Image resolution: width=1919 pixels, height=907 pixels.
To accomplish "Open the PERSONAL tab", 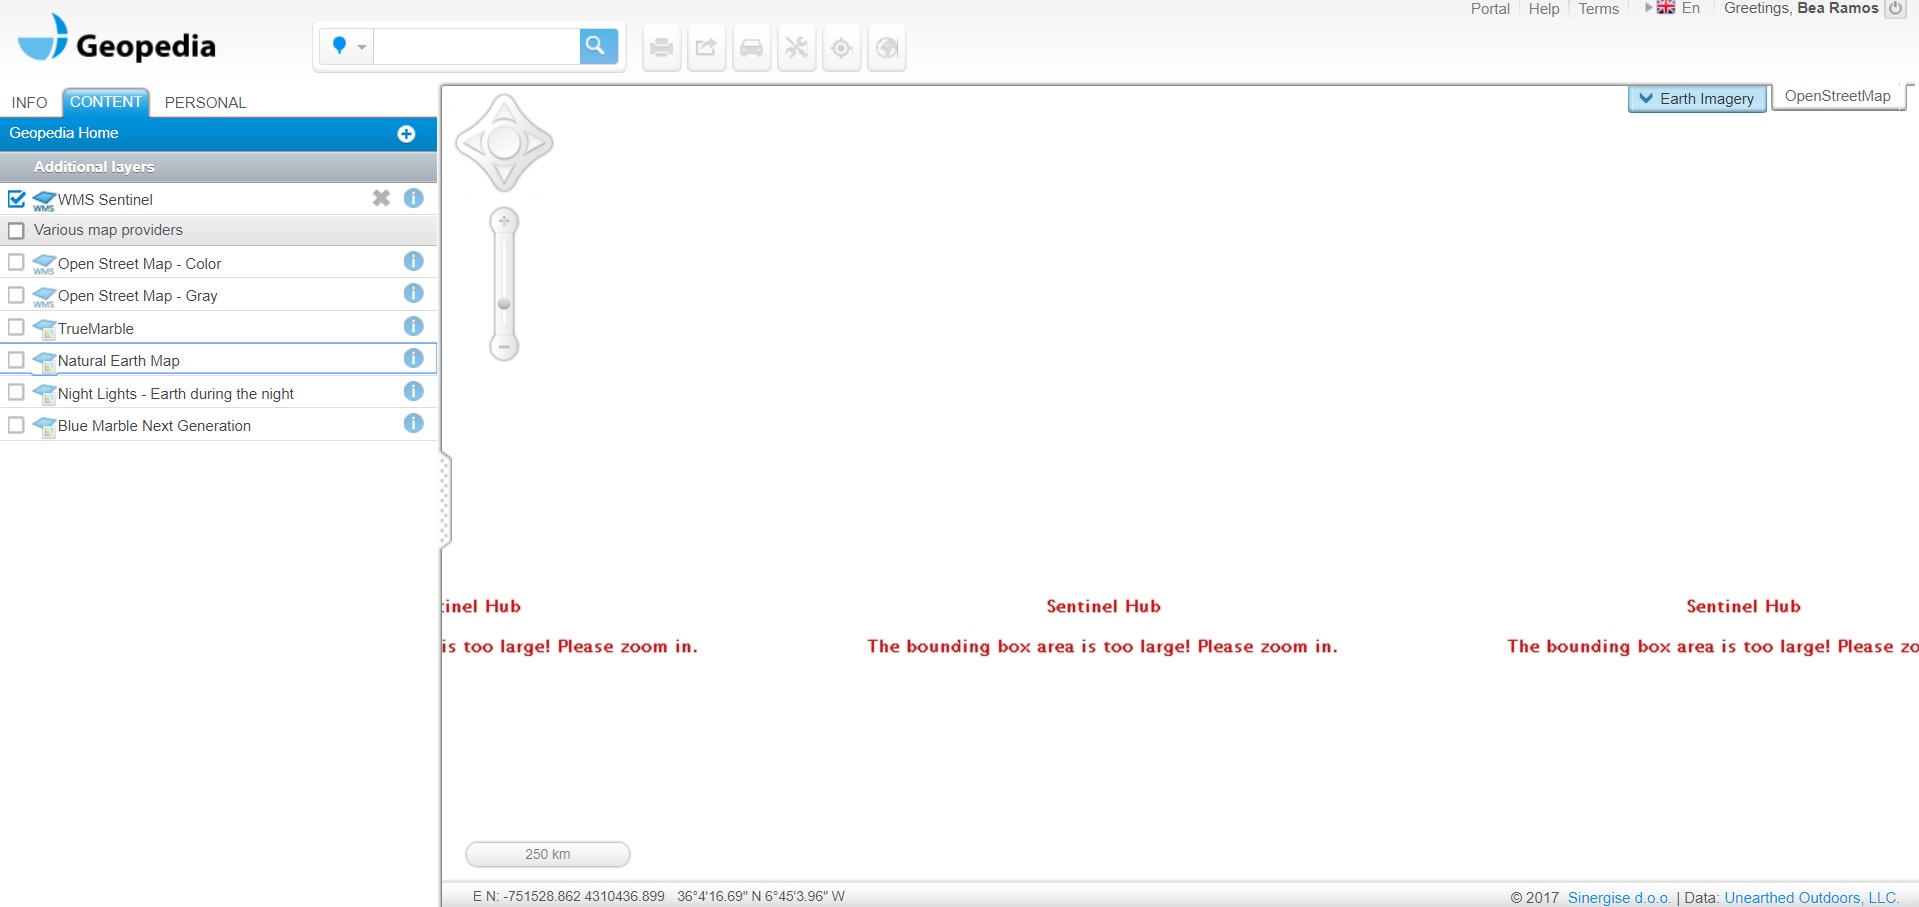I will 205,102.
